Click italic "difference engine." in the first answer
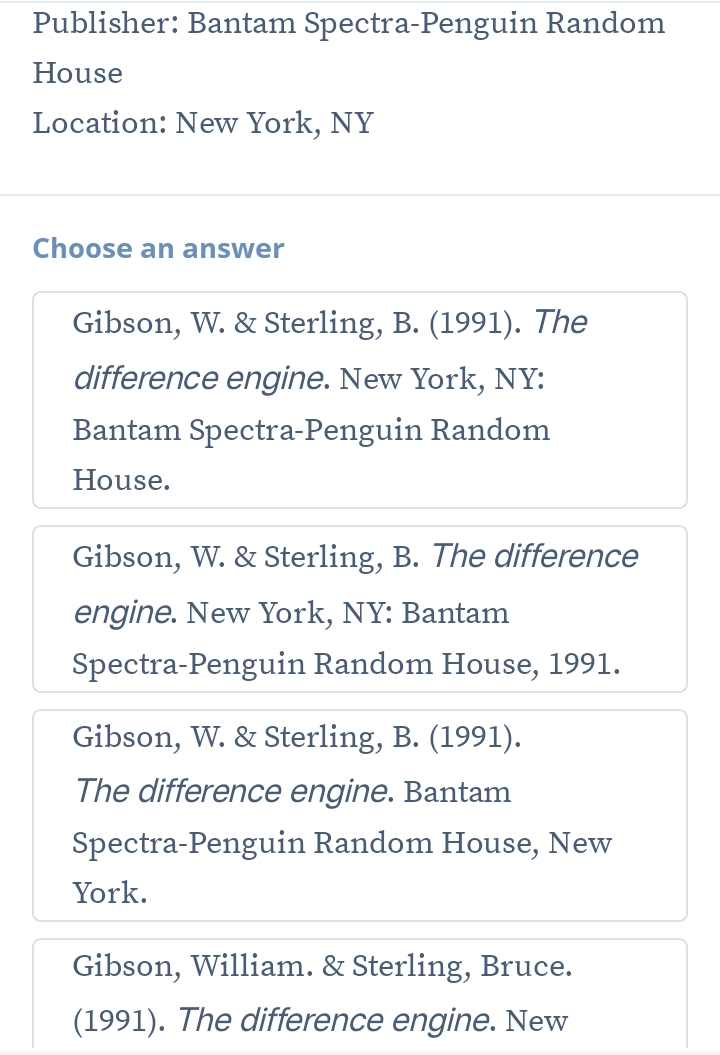Screen dimensions: 720x1055 click(202, 379)
